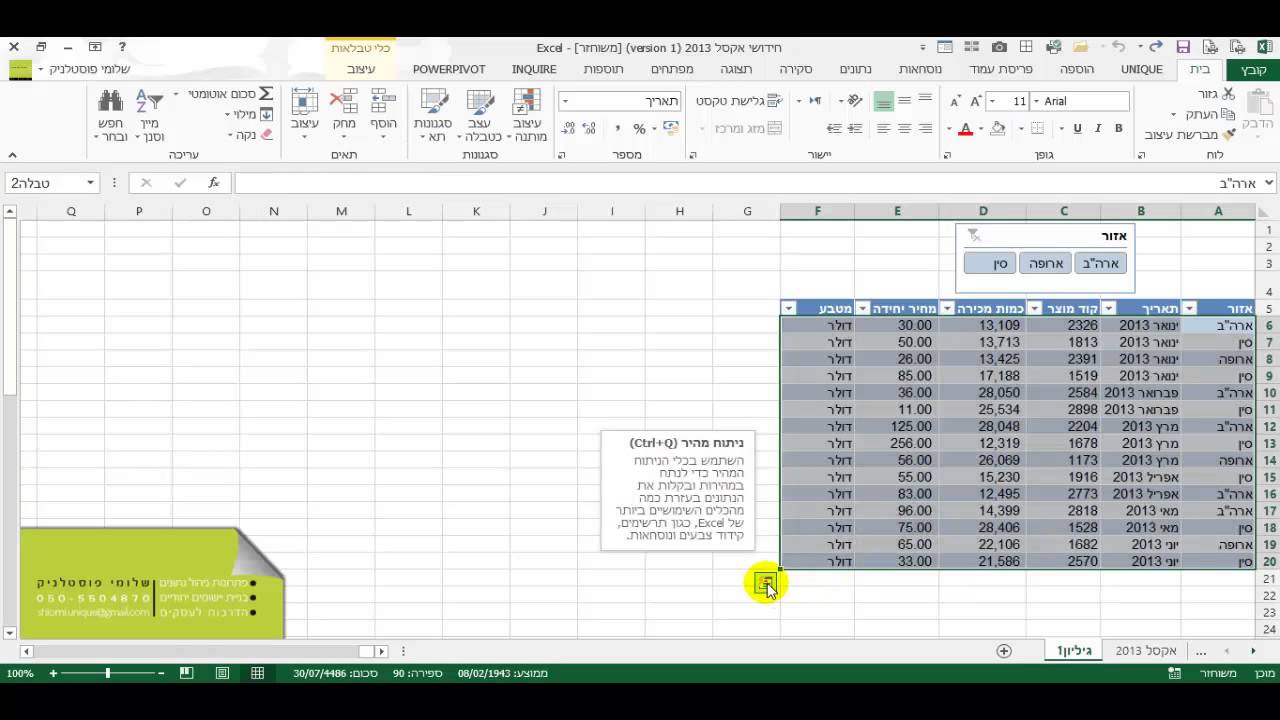Toggle bottom vertical alignment button

[883, 101]
